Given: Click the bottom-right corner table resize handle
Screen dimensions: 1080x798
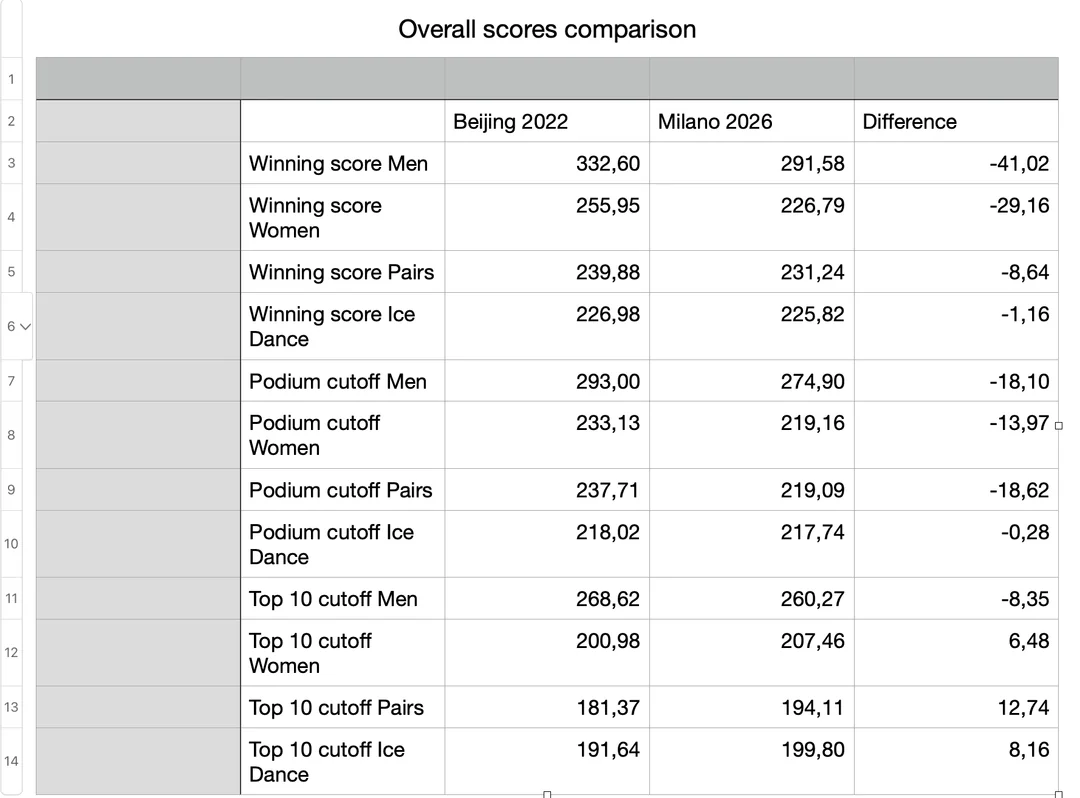Looking at the screenshot, I should [x=1059, y=794].
